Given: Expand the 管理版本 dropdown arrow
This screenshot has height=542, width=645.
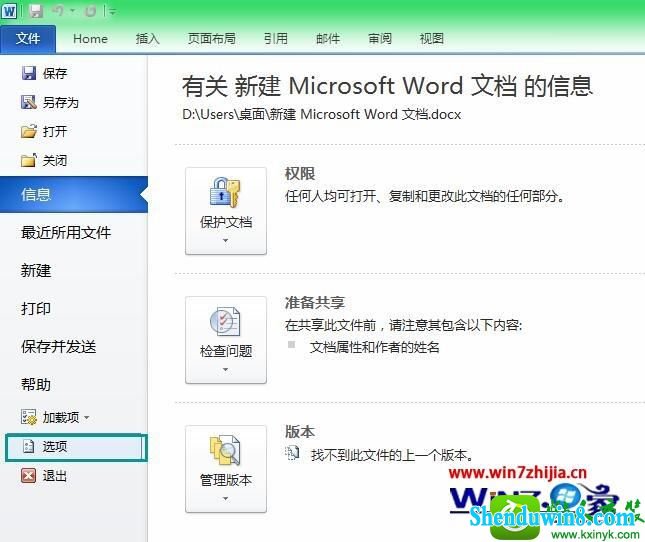Looking at the screenshot, I should pos(225,499).
